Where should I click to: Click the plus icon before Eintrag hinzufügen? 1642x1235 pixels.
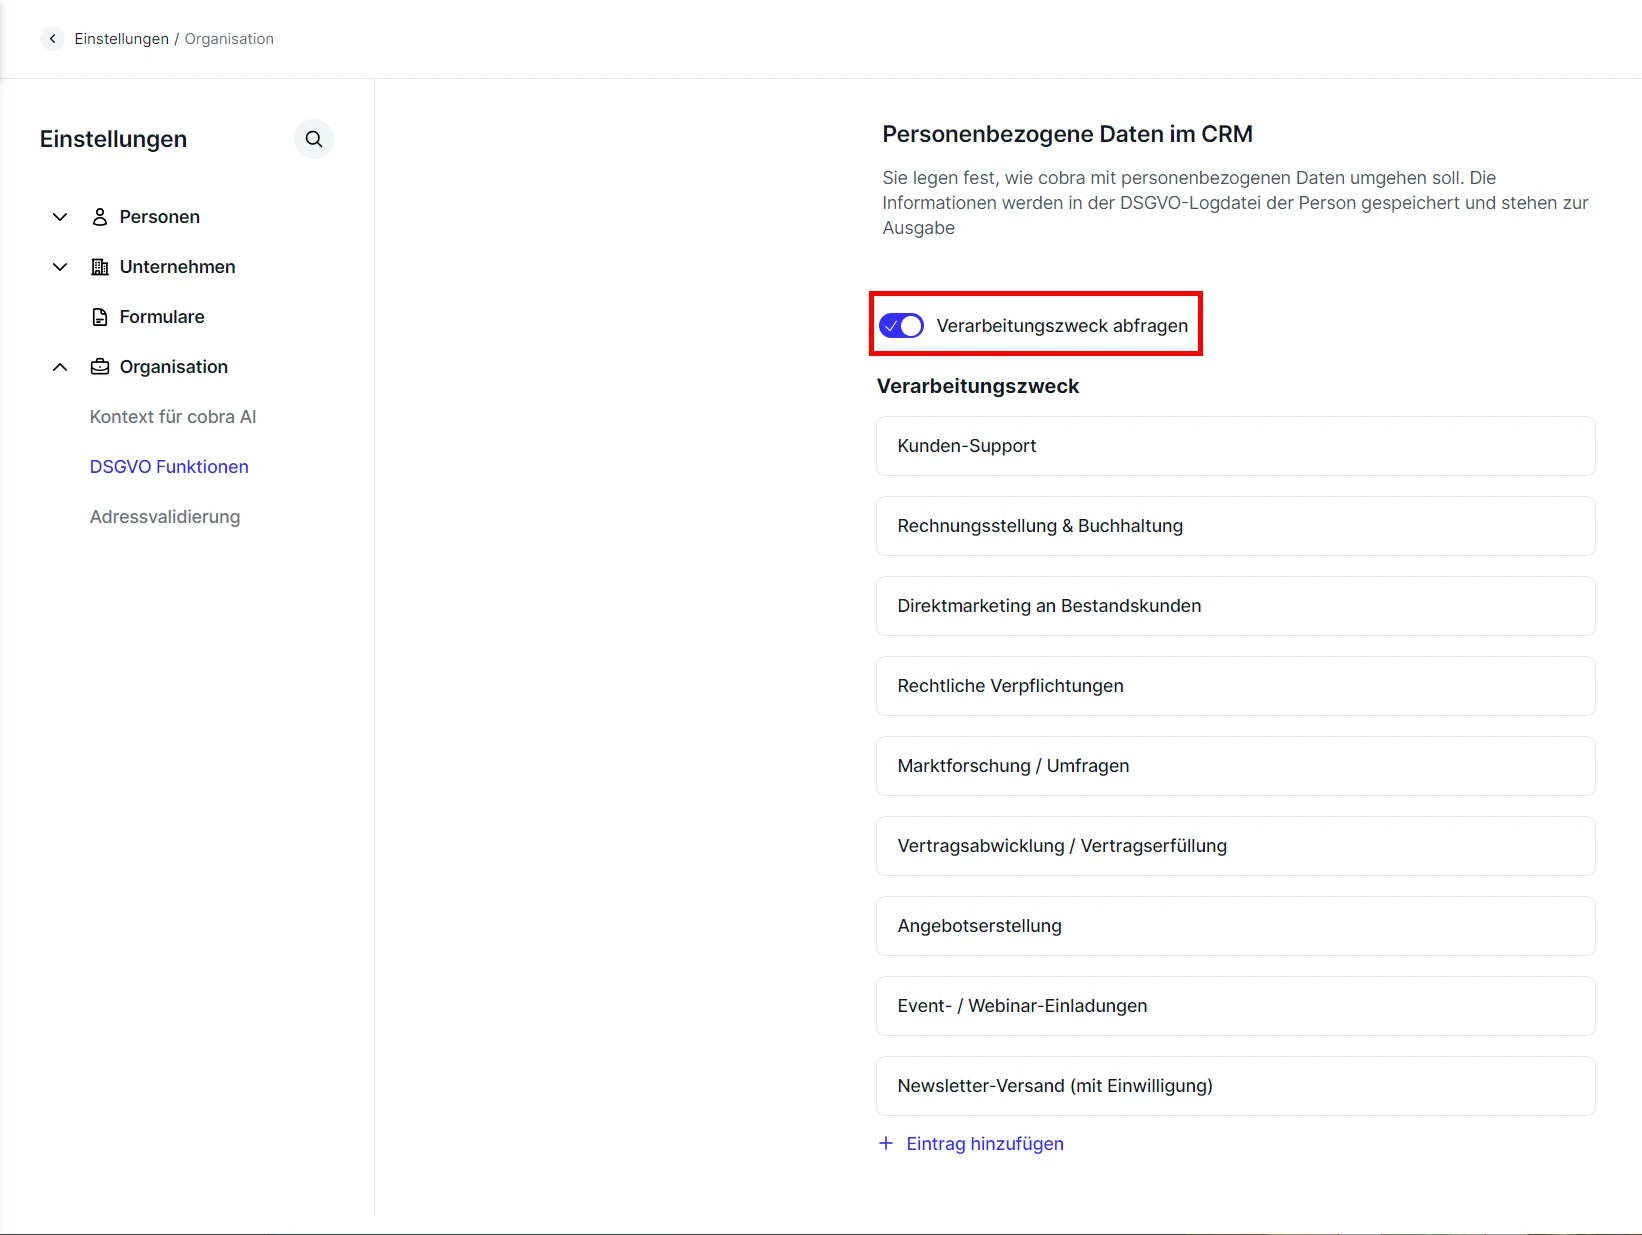coord(886,1143)
